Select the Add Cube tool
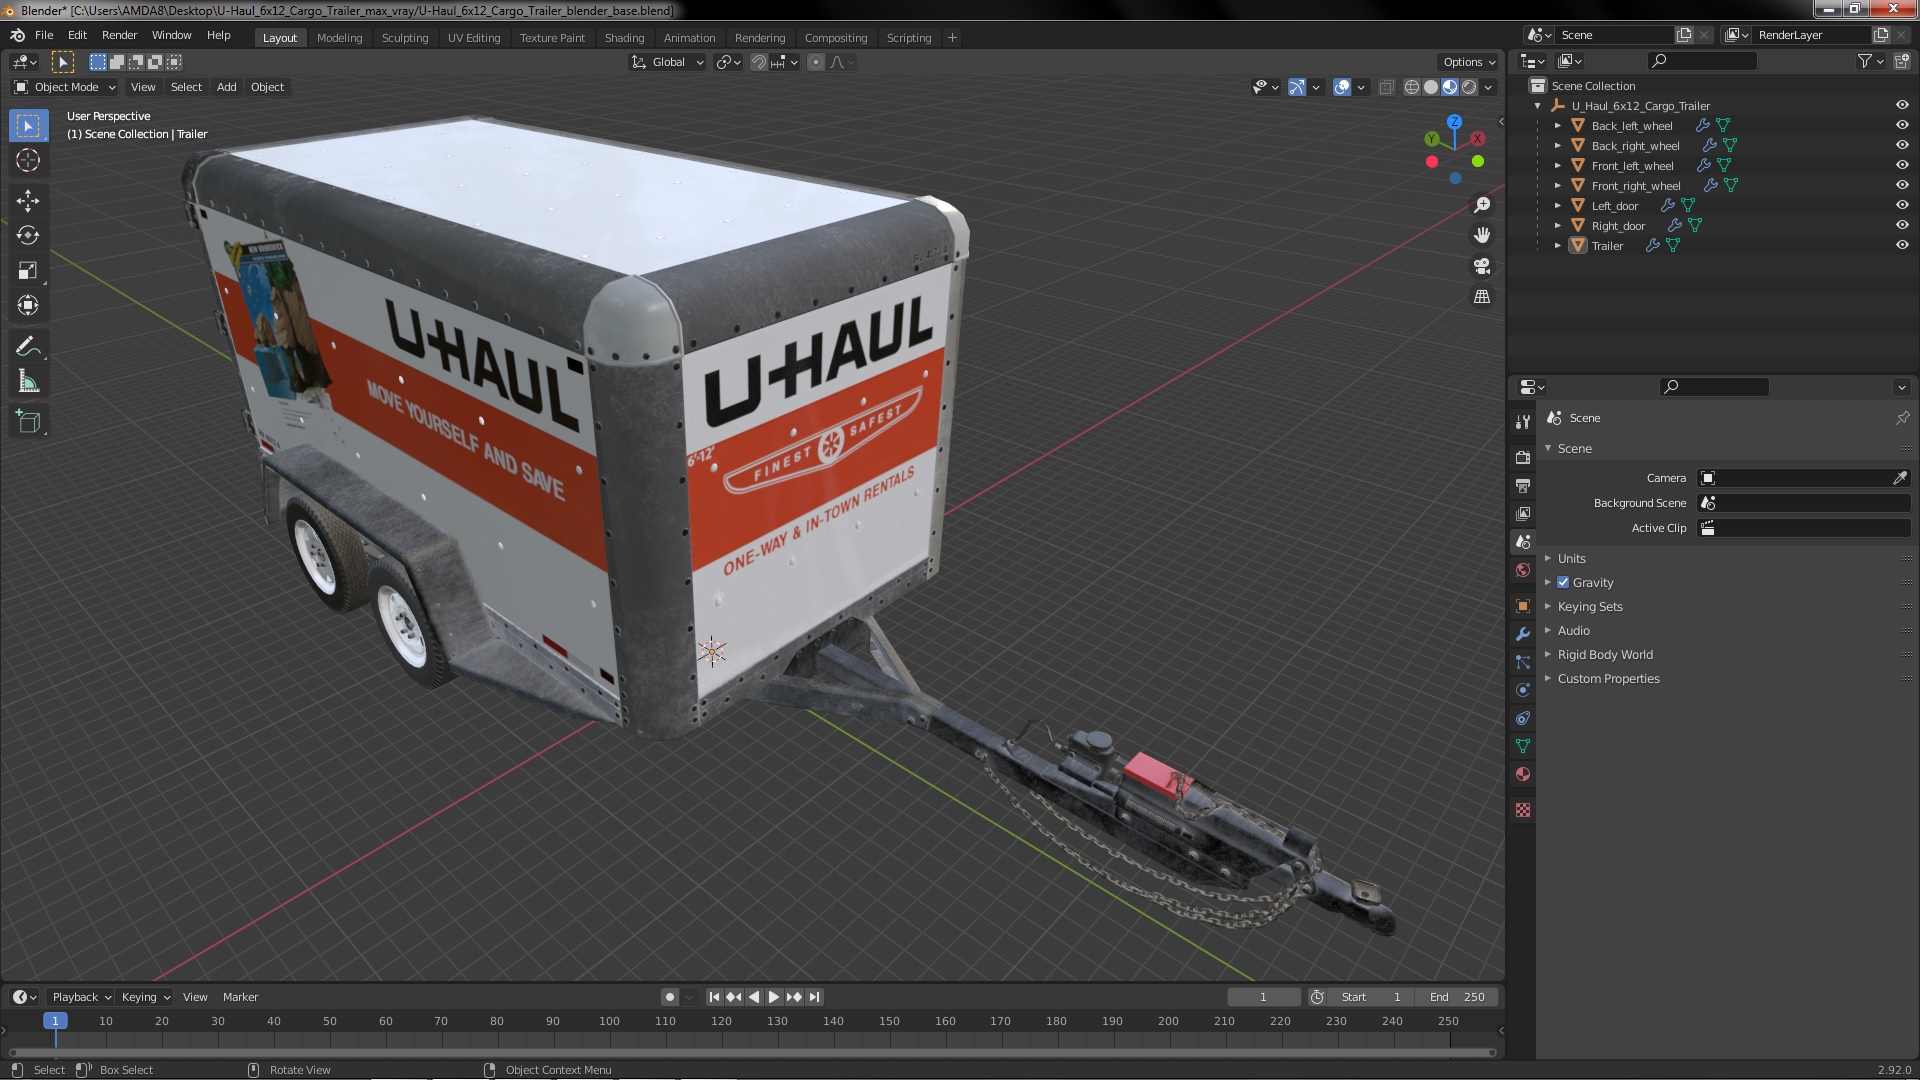 [x=28, y=422]
